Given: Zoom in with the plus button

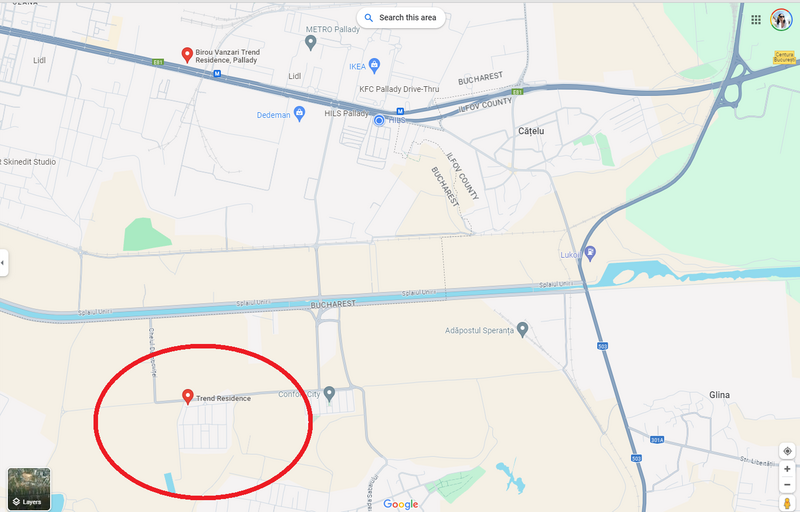Looking at the screenshot, I should pyautogui.click(x=787, y=469).
